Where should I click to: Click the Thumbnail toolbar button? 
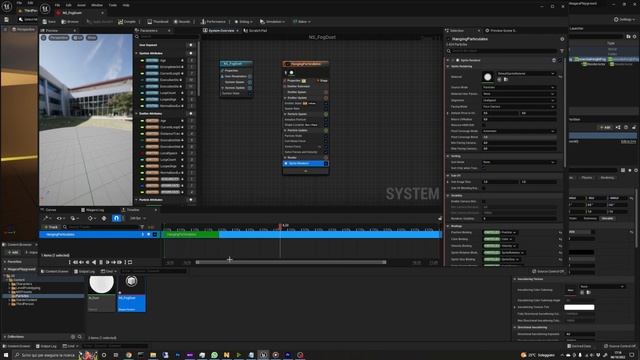158,22
